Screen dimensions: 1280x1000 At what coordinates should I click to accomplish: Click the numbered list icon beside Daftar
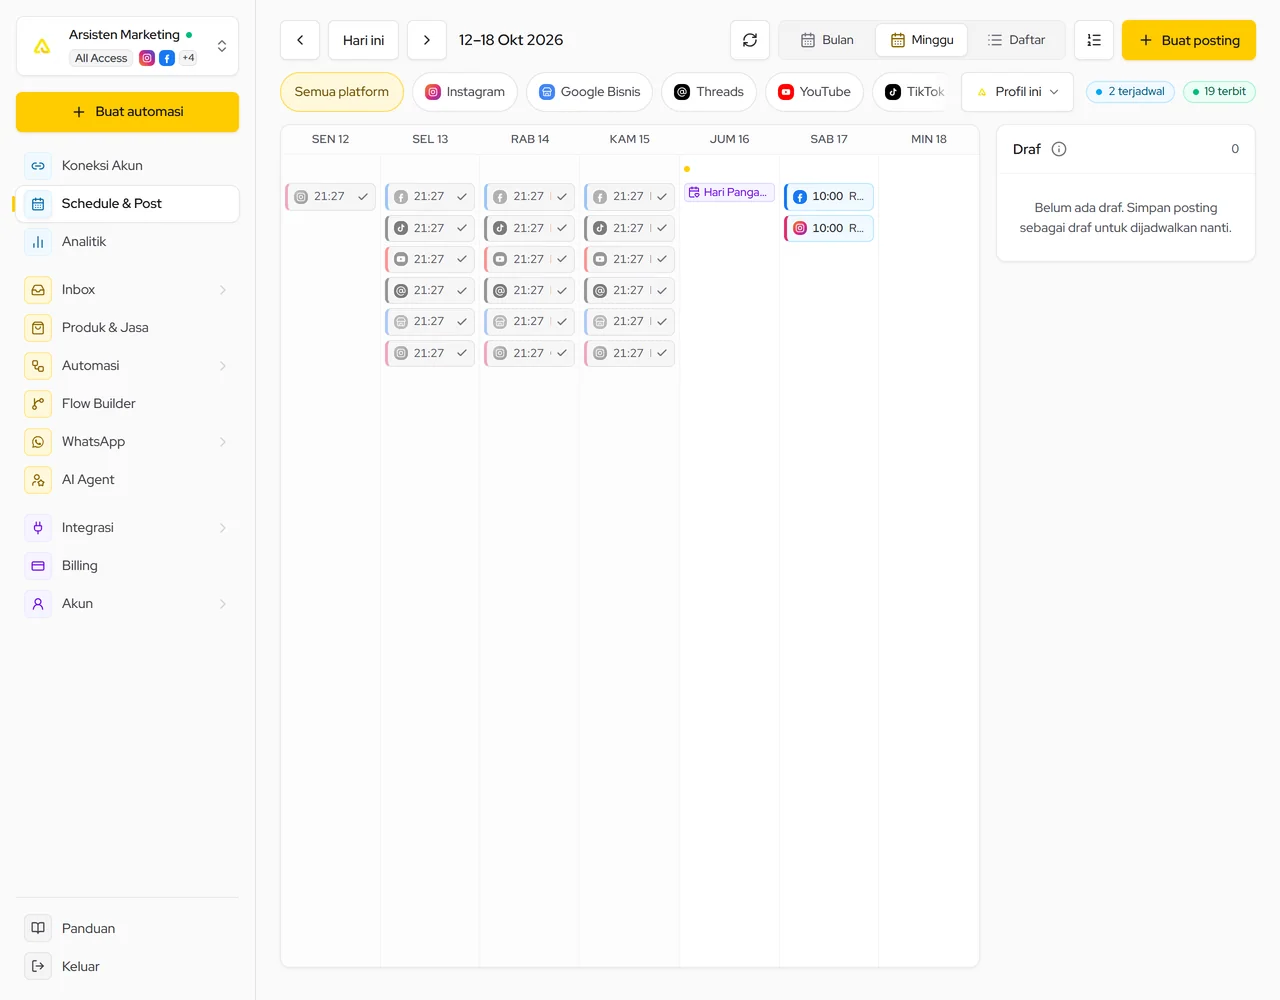pyautogui.click(x=1094, y=40)
